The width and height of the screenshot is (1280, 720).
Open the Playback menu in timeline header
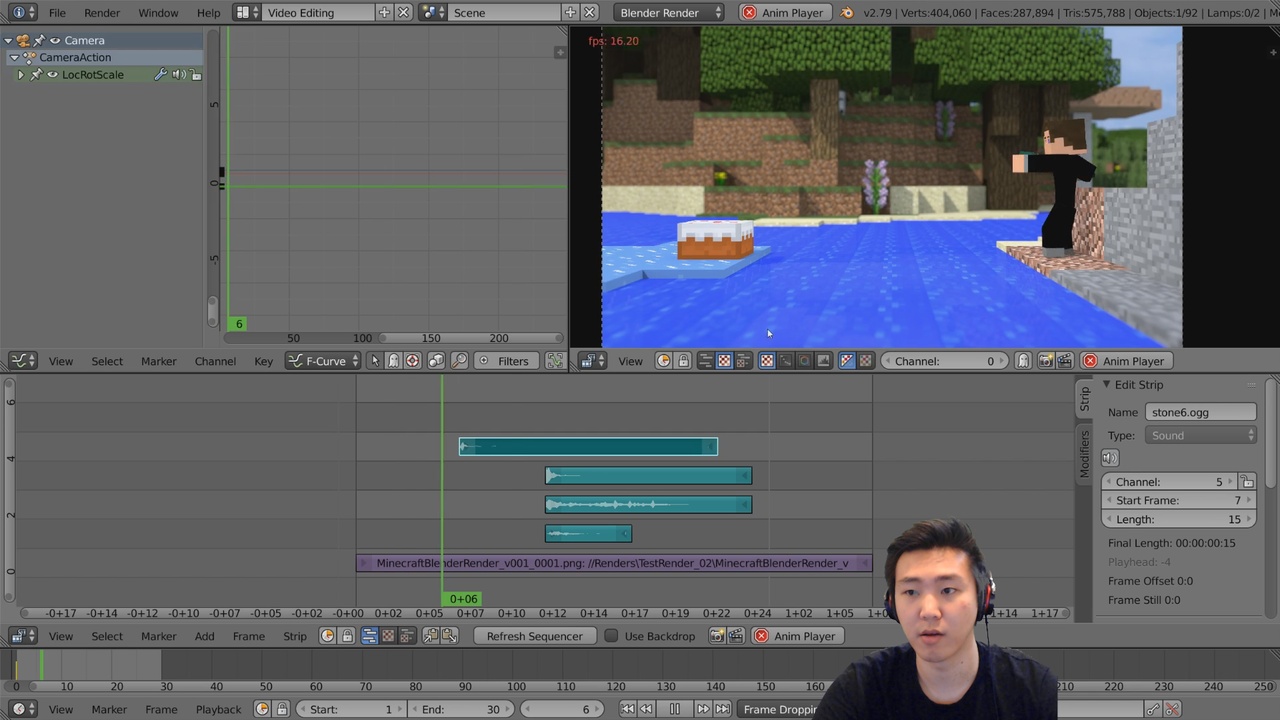[x=218, y=709]
